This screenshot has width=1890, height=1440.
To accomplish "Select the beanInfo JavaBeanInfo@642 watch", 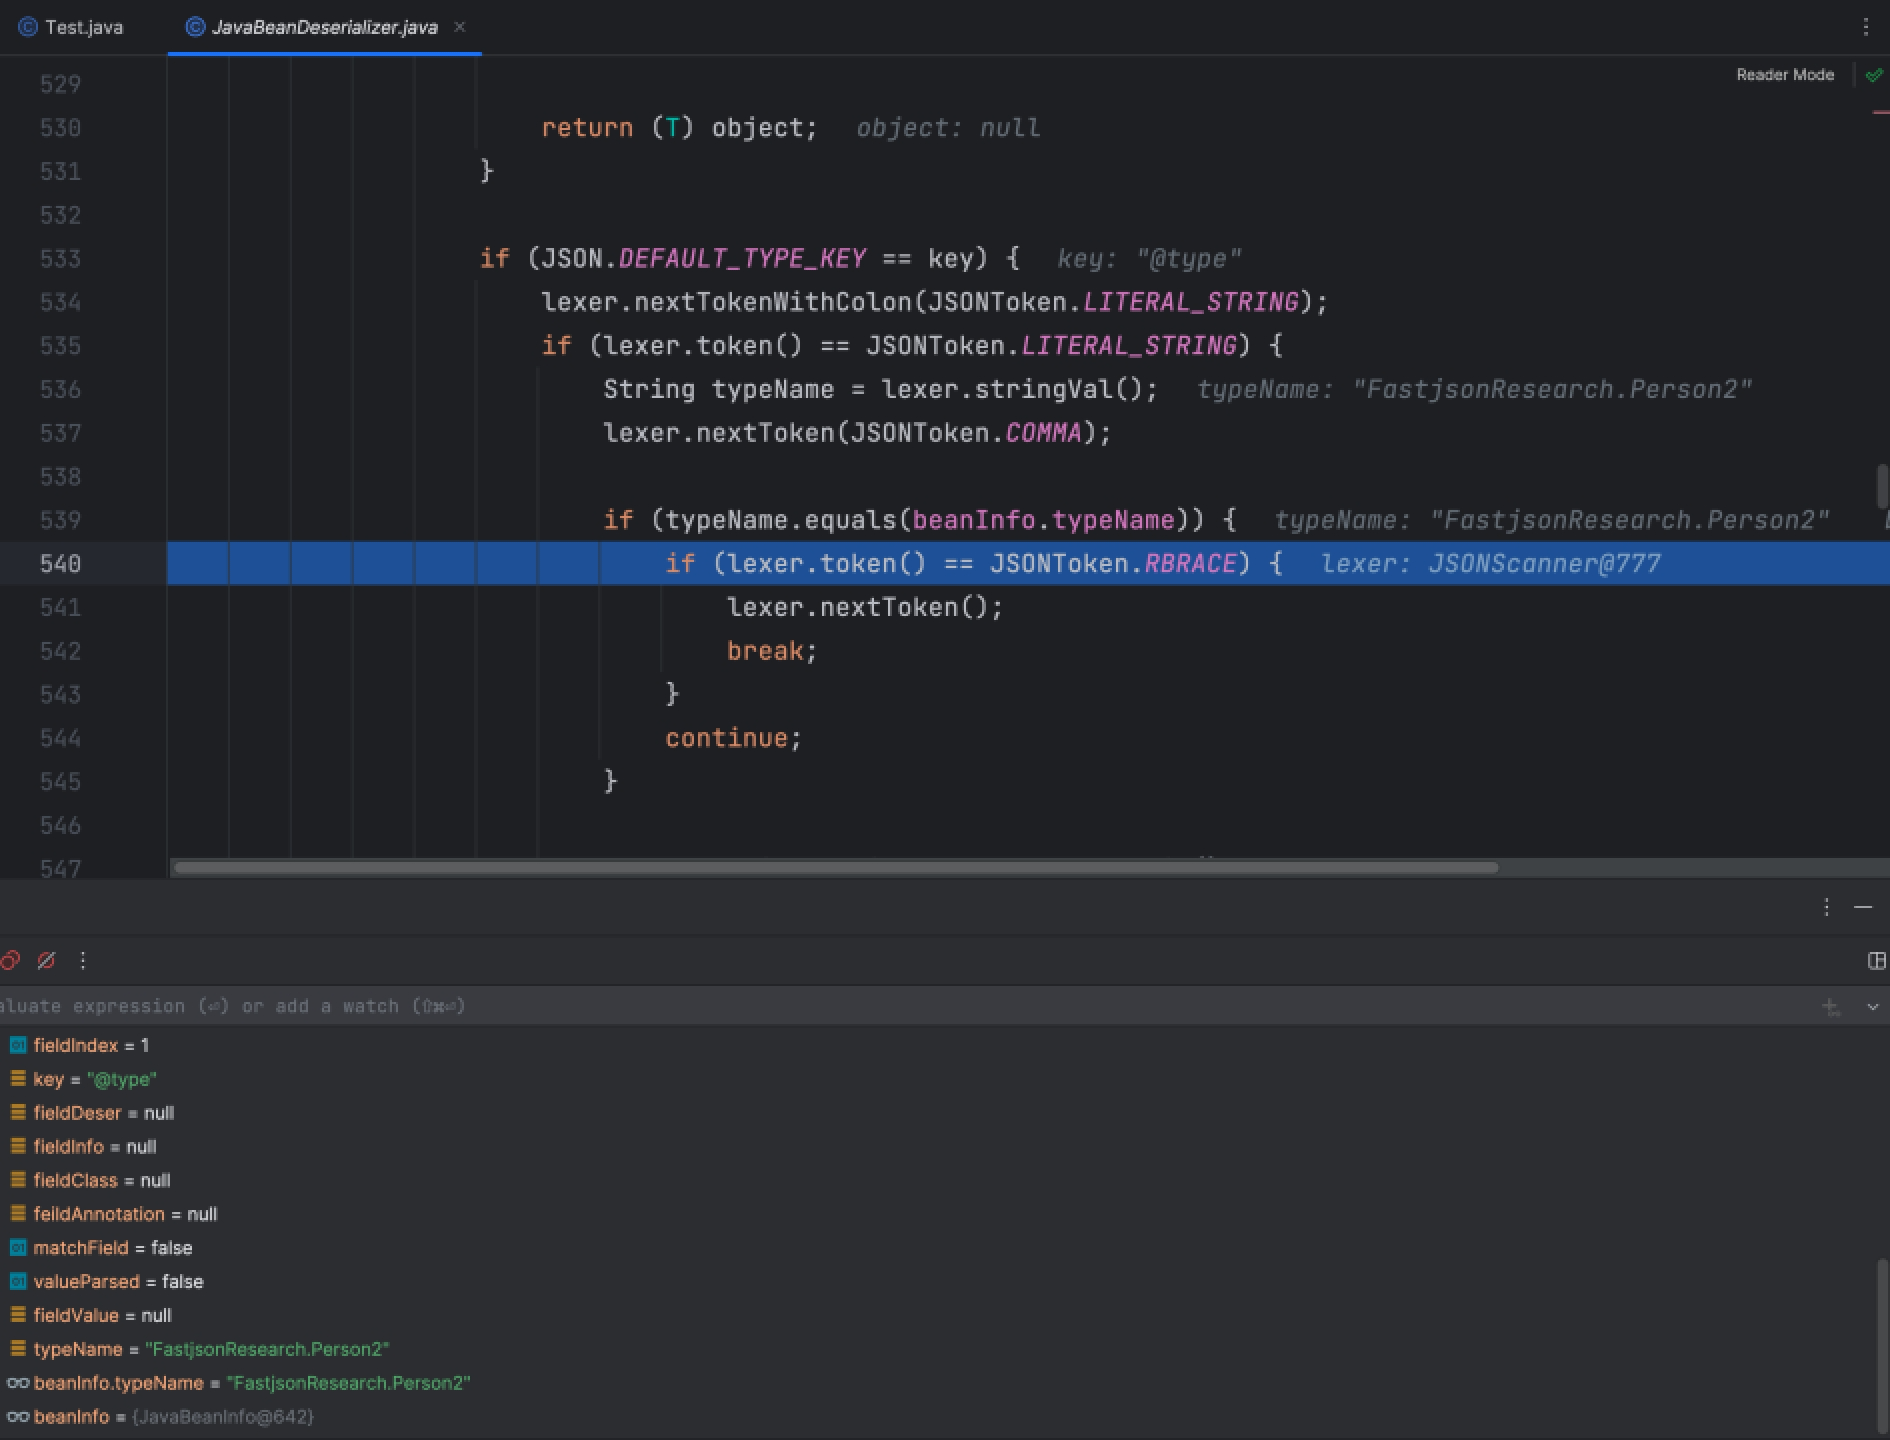I will (x=160, y=1417).
